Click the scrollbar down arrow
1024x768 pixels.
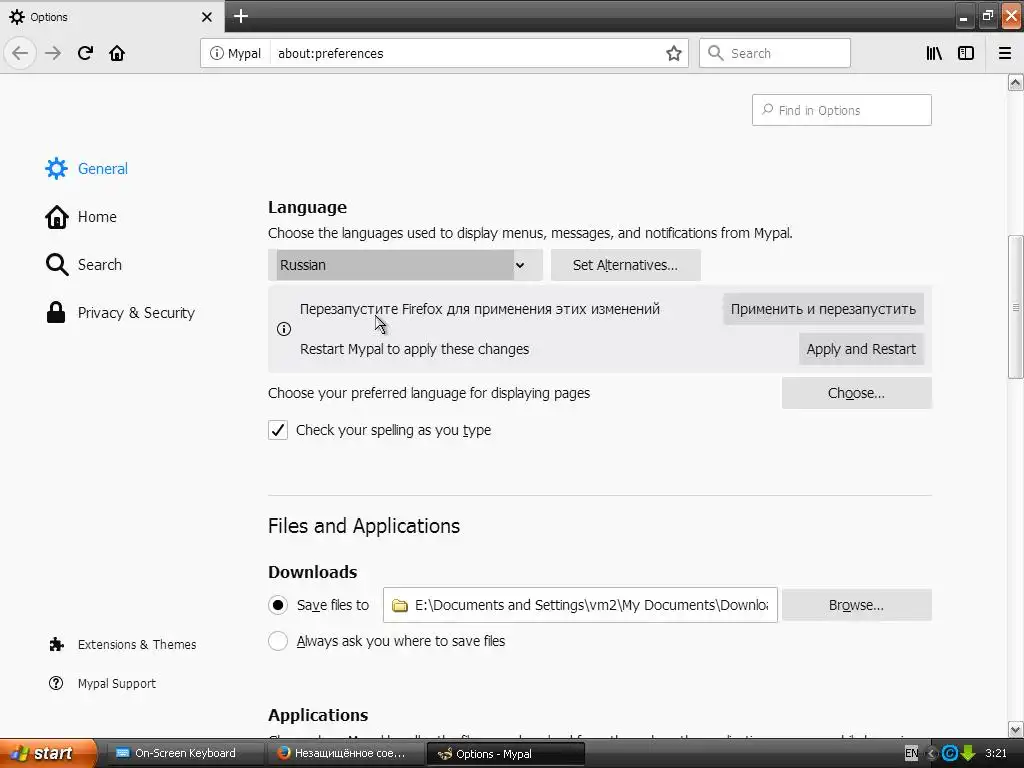(1015, 729)
